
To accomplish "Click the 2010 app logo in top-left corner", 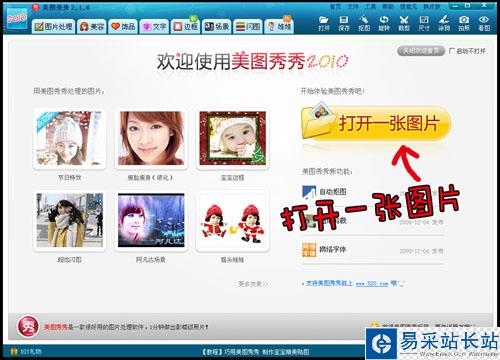I will click(x=17, y=18).
